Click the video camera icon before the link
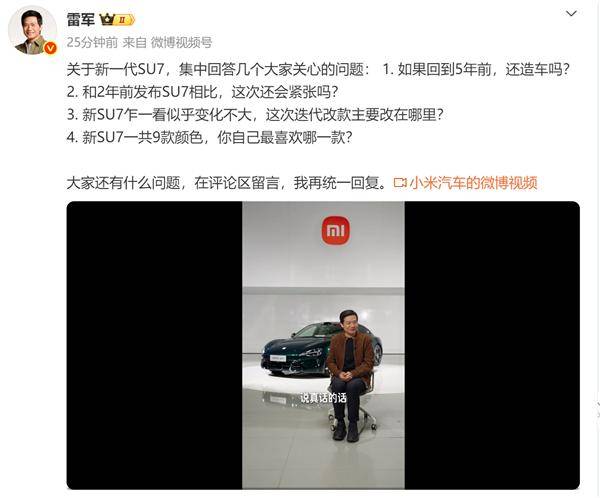This screenshot has width=600, height=498. (400, 183)
